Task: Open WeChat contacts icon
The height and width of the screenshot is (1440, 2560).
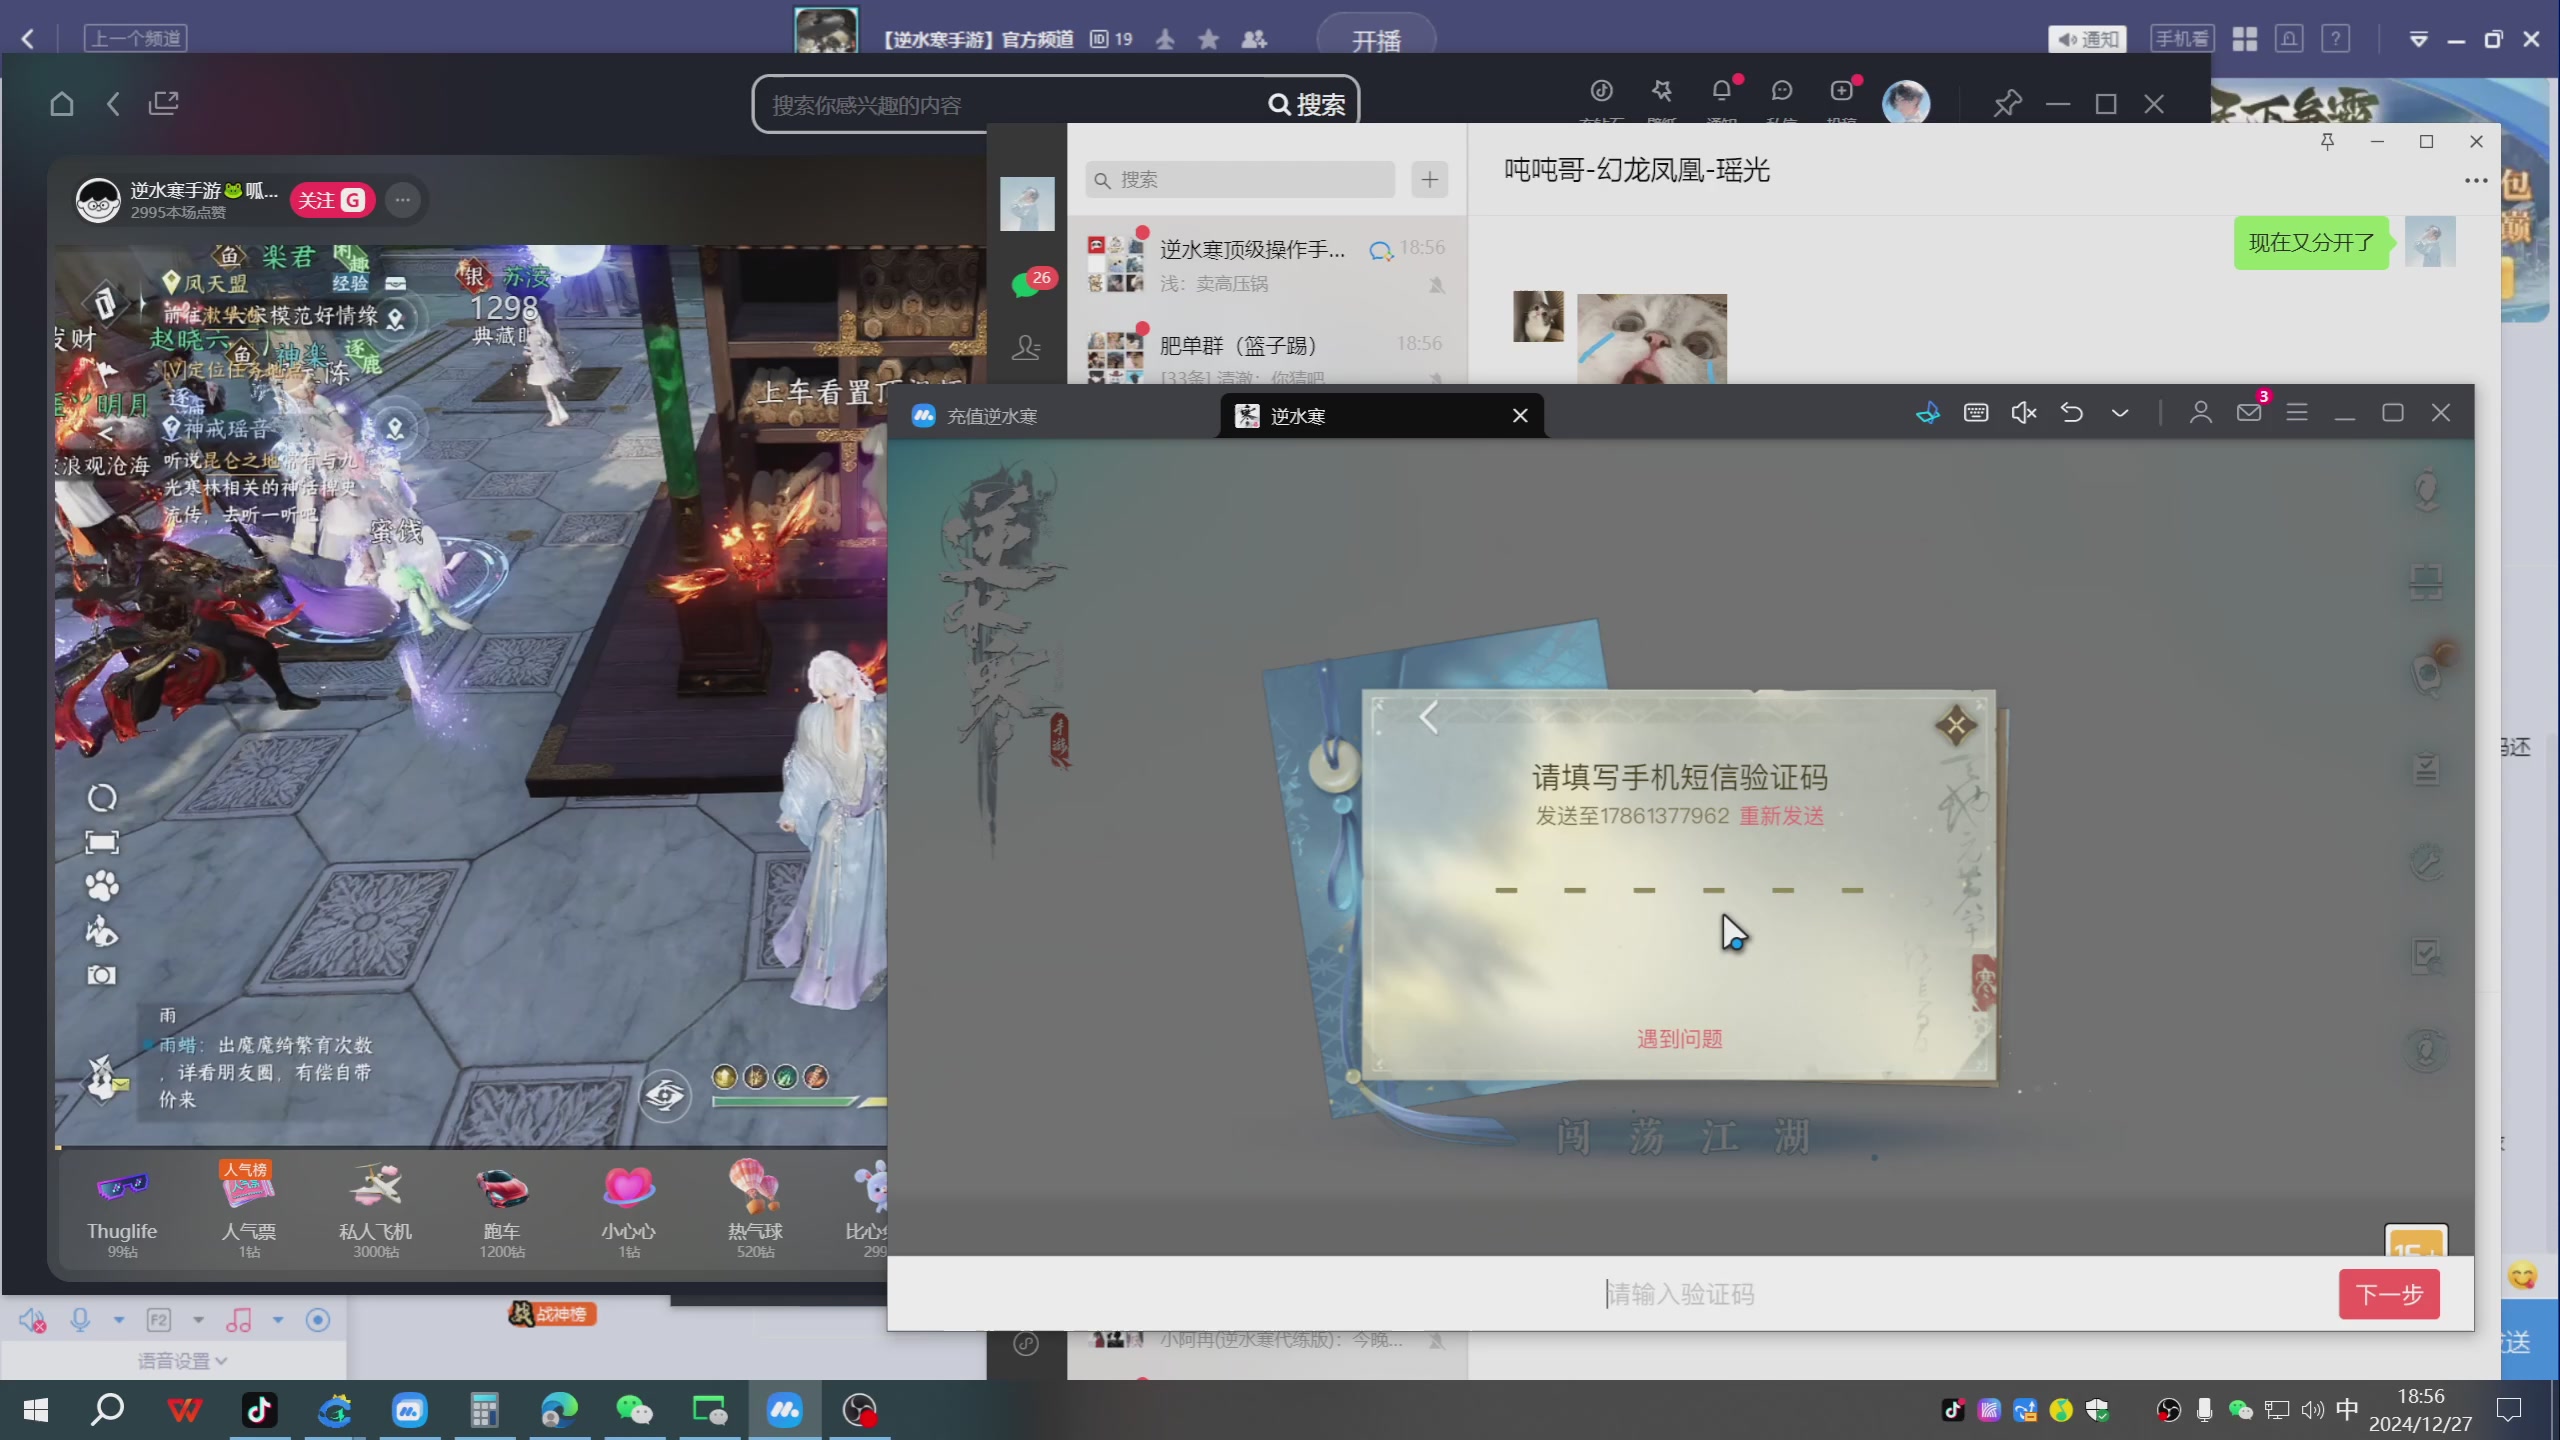Action: click(1027, 348)
